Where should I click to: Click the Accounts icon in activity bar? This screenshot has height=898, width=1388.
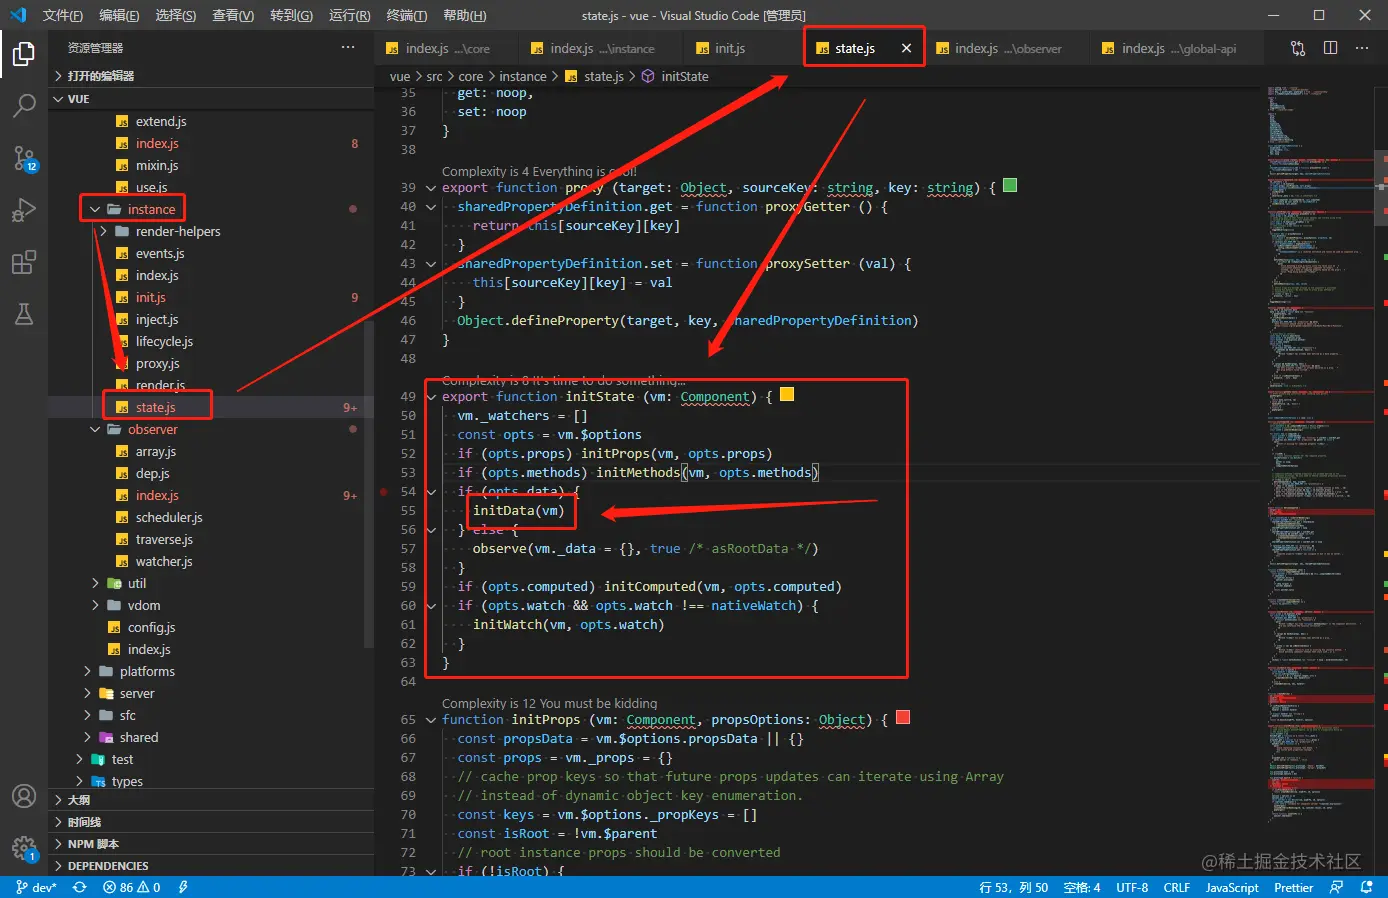[x=24, y=796]
